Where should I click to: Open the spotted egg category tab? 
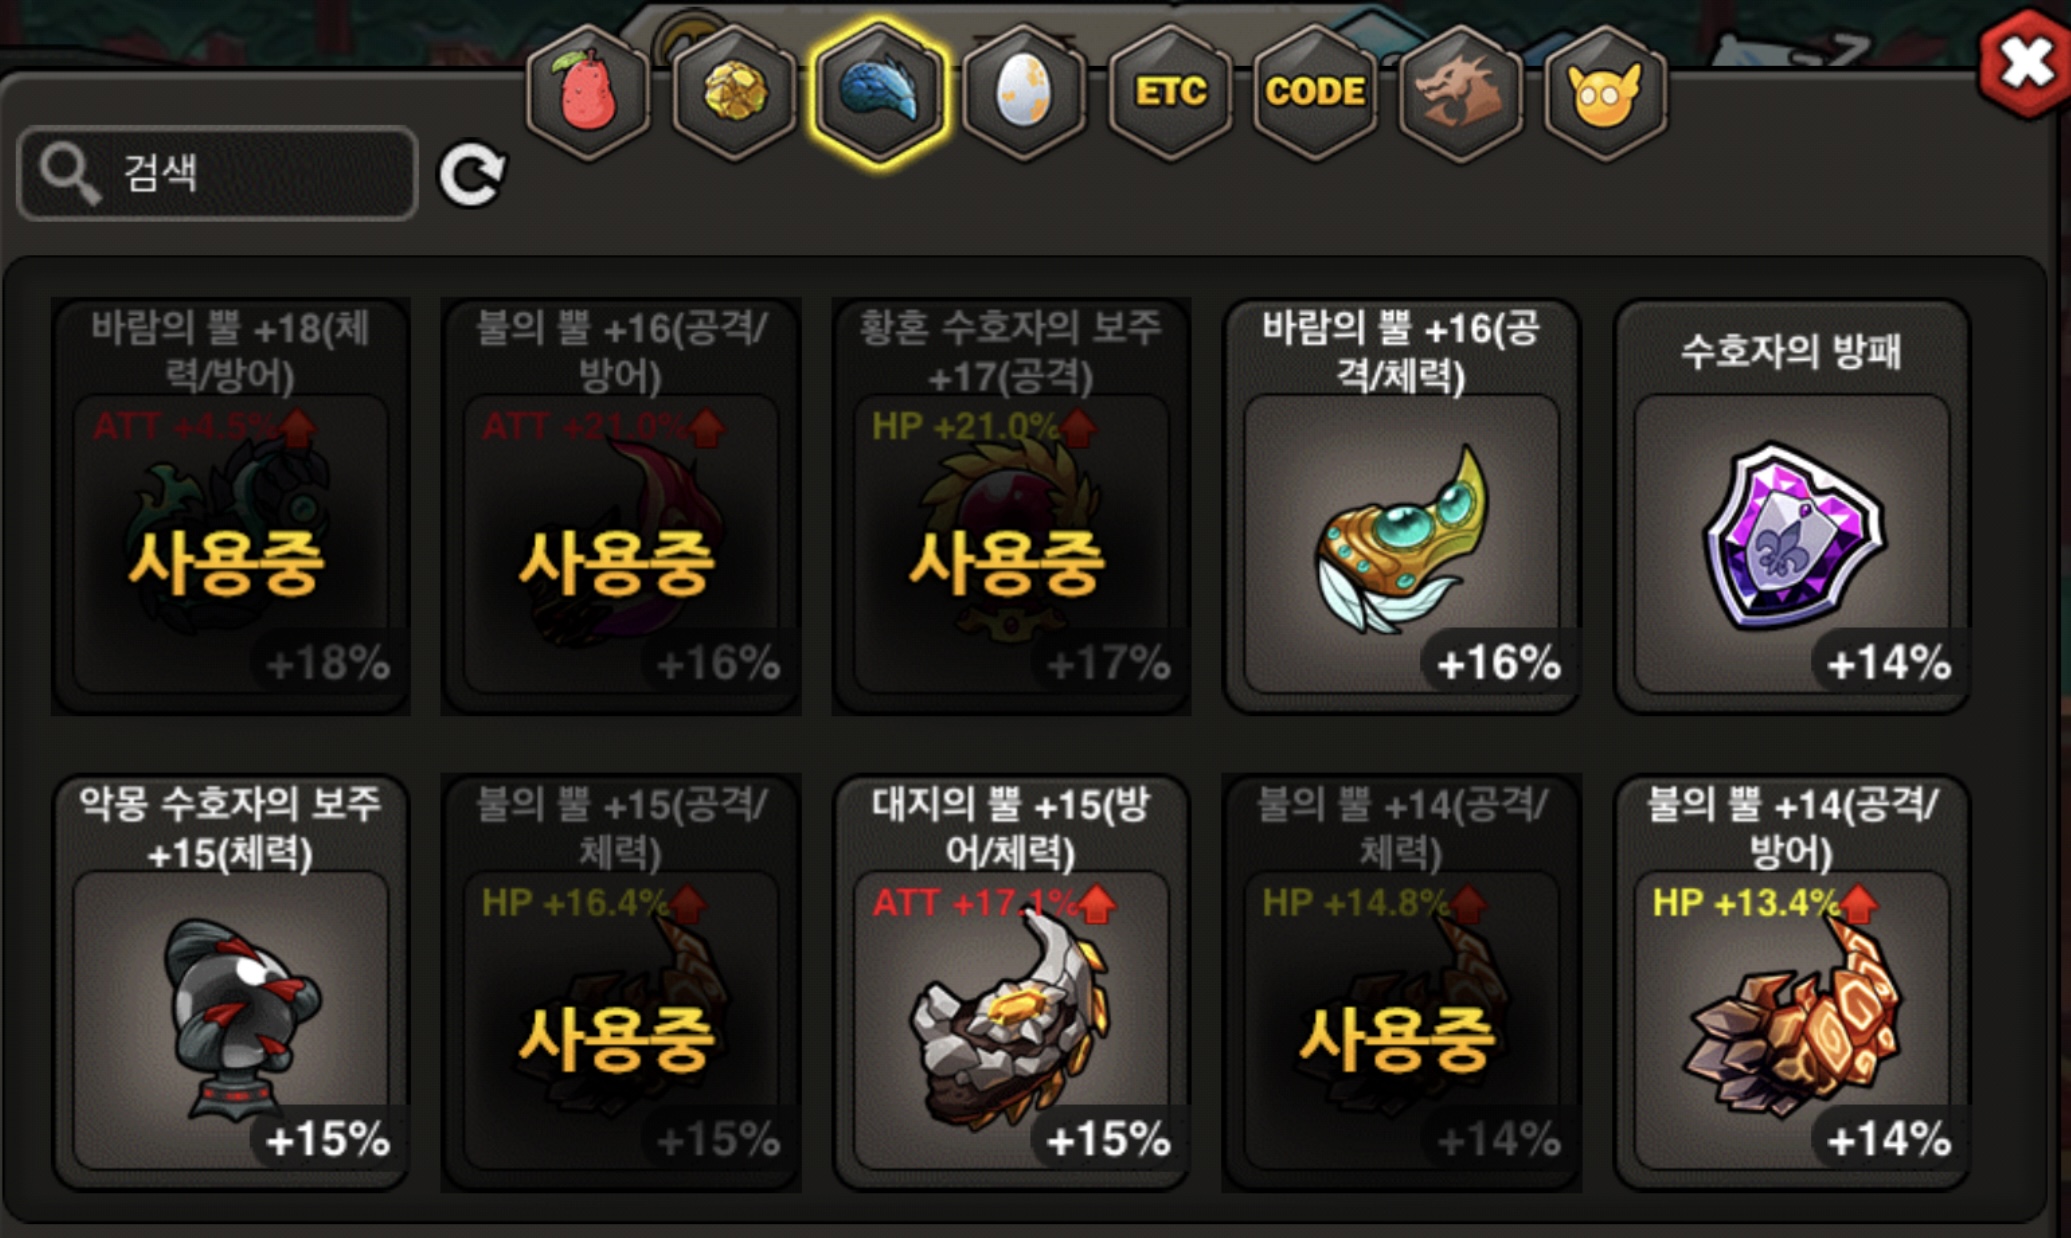point(1024,93)
